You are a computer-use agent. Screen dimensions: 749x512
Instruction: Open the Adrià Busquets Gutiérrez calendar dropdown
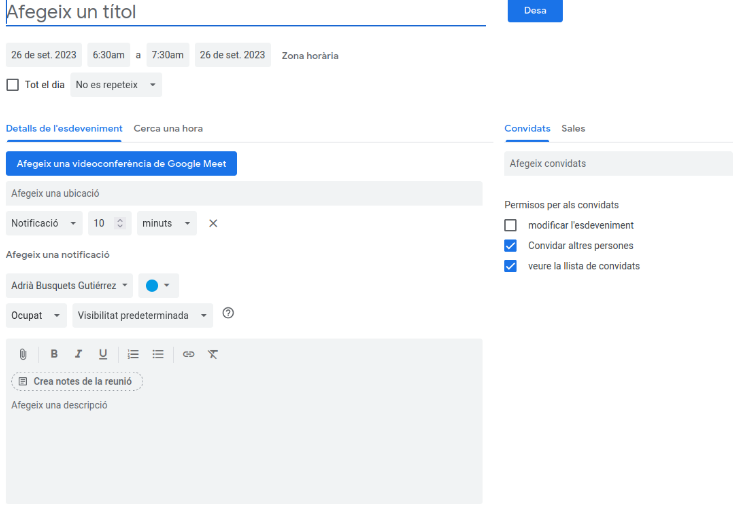69,285
